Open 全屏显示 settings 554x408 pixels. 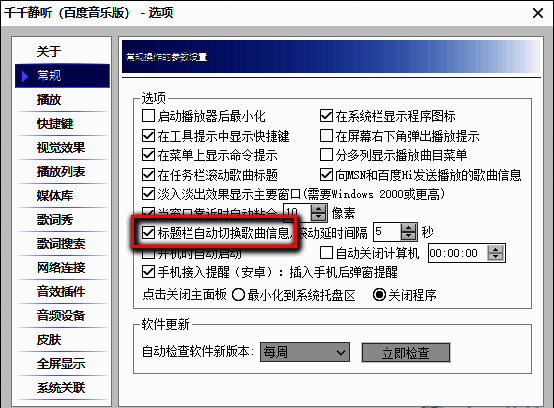62,364
